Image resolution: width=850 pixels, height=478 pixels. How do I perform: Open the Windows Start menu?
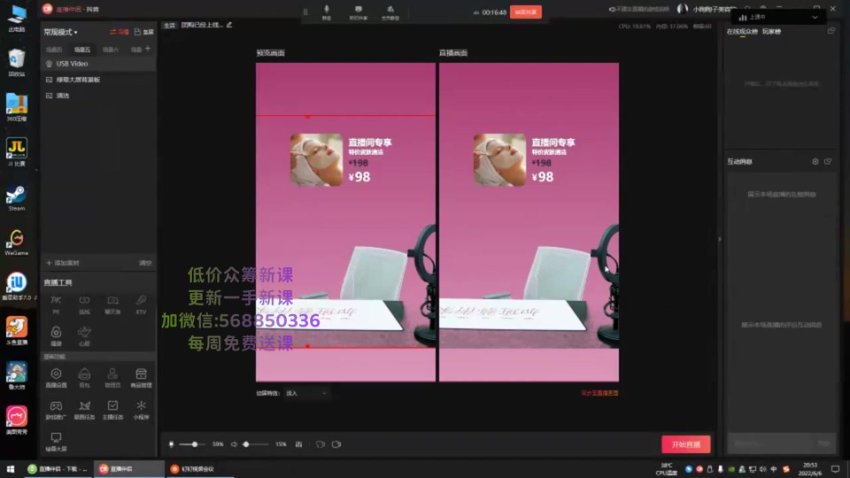(10, 469)
